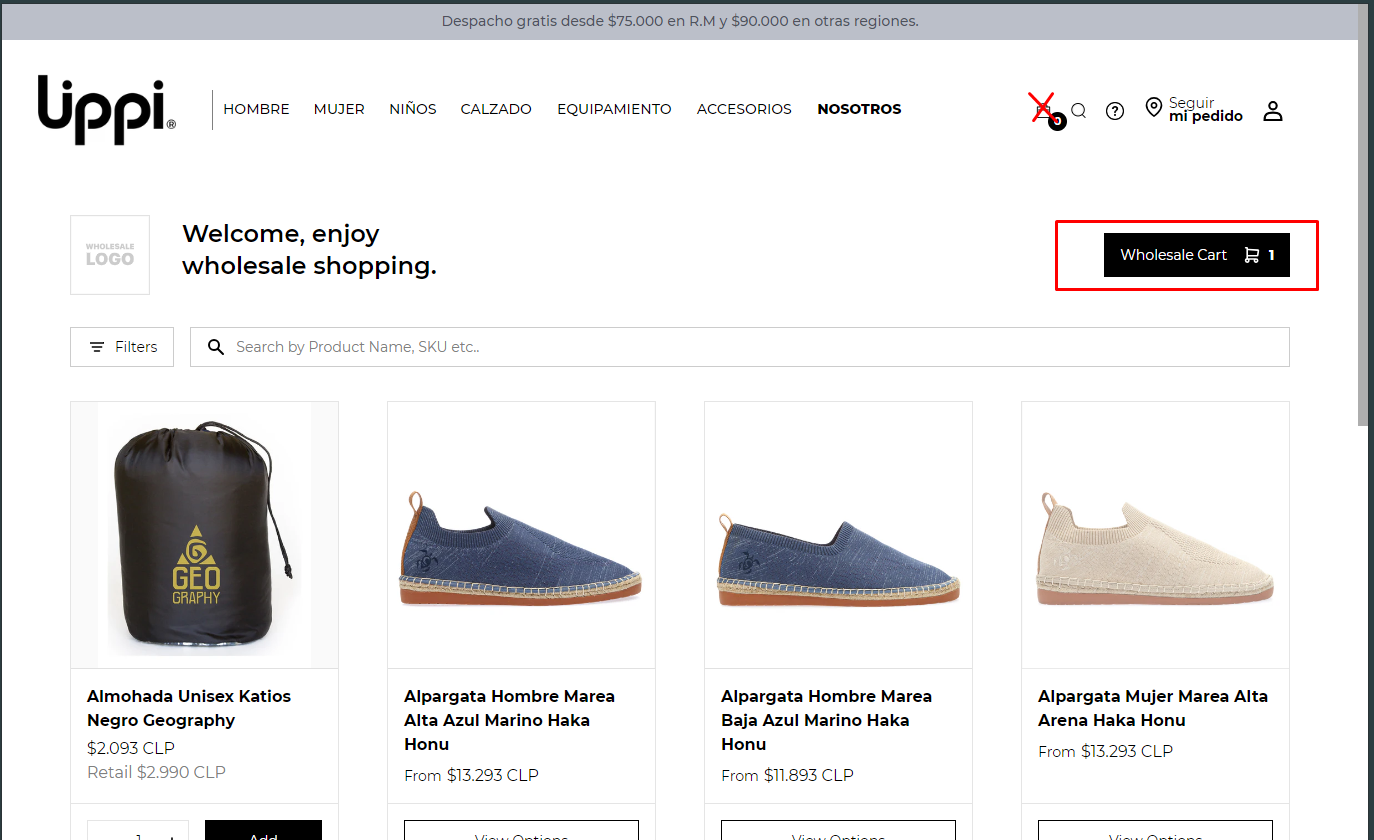Open the MUJER menu

[x=339, y=109]
